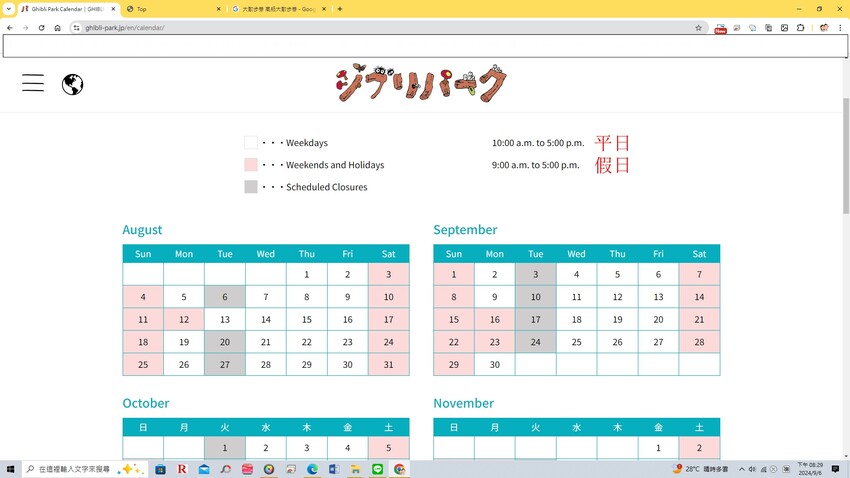
Task: Click September 16 holiday date
Action: [x=494, y=320]
